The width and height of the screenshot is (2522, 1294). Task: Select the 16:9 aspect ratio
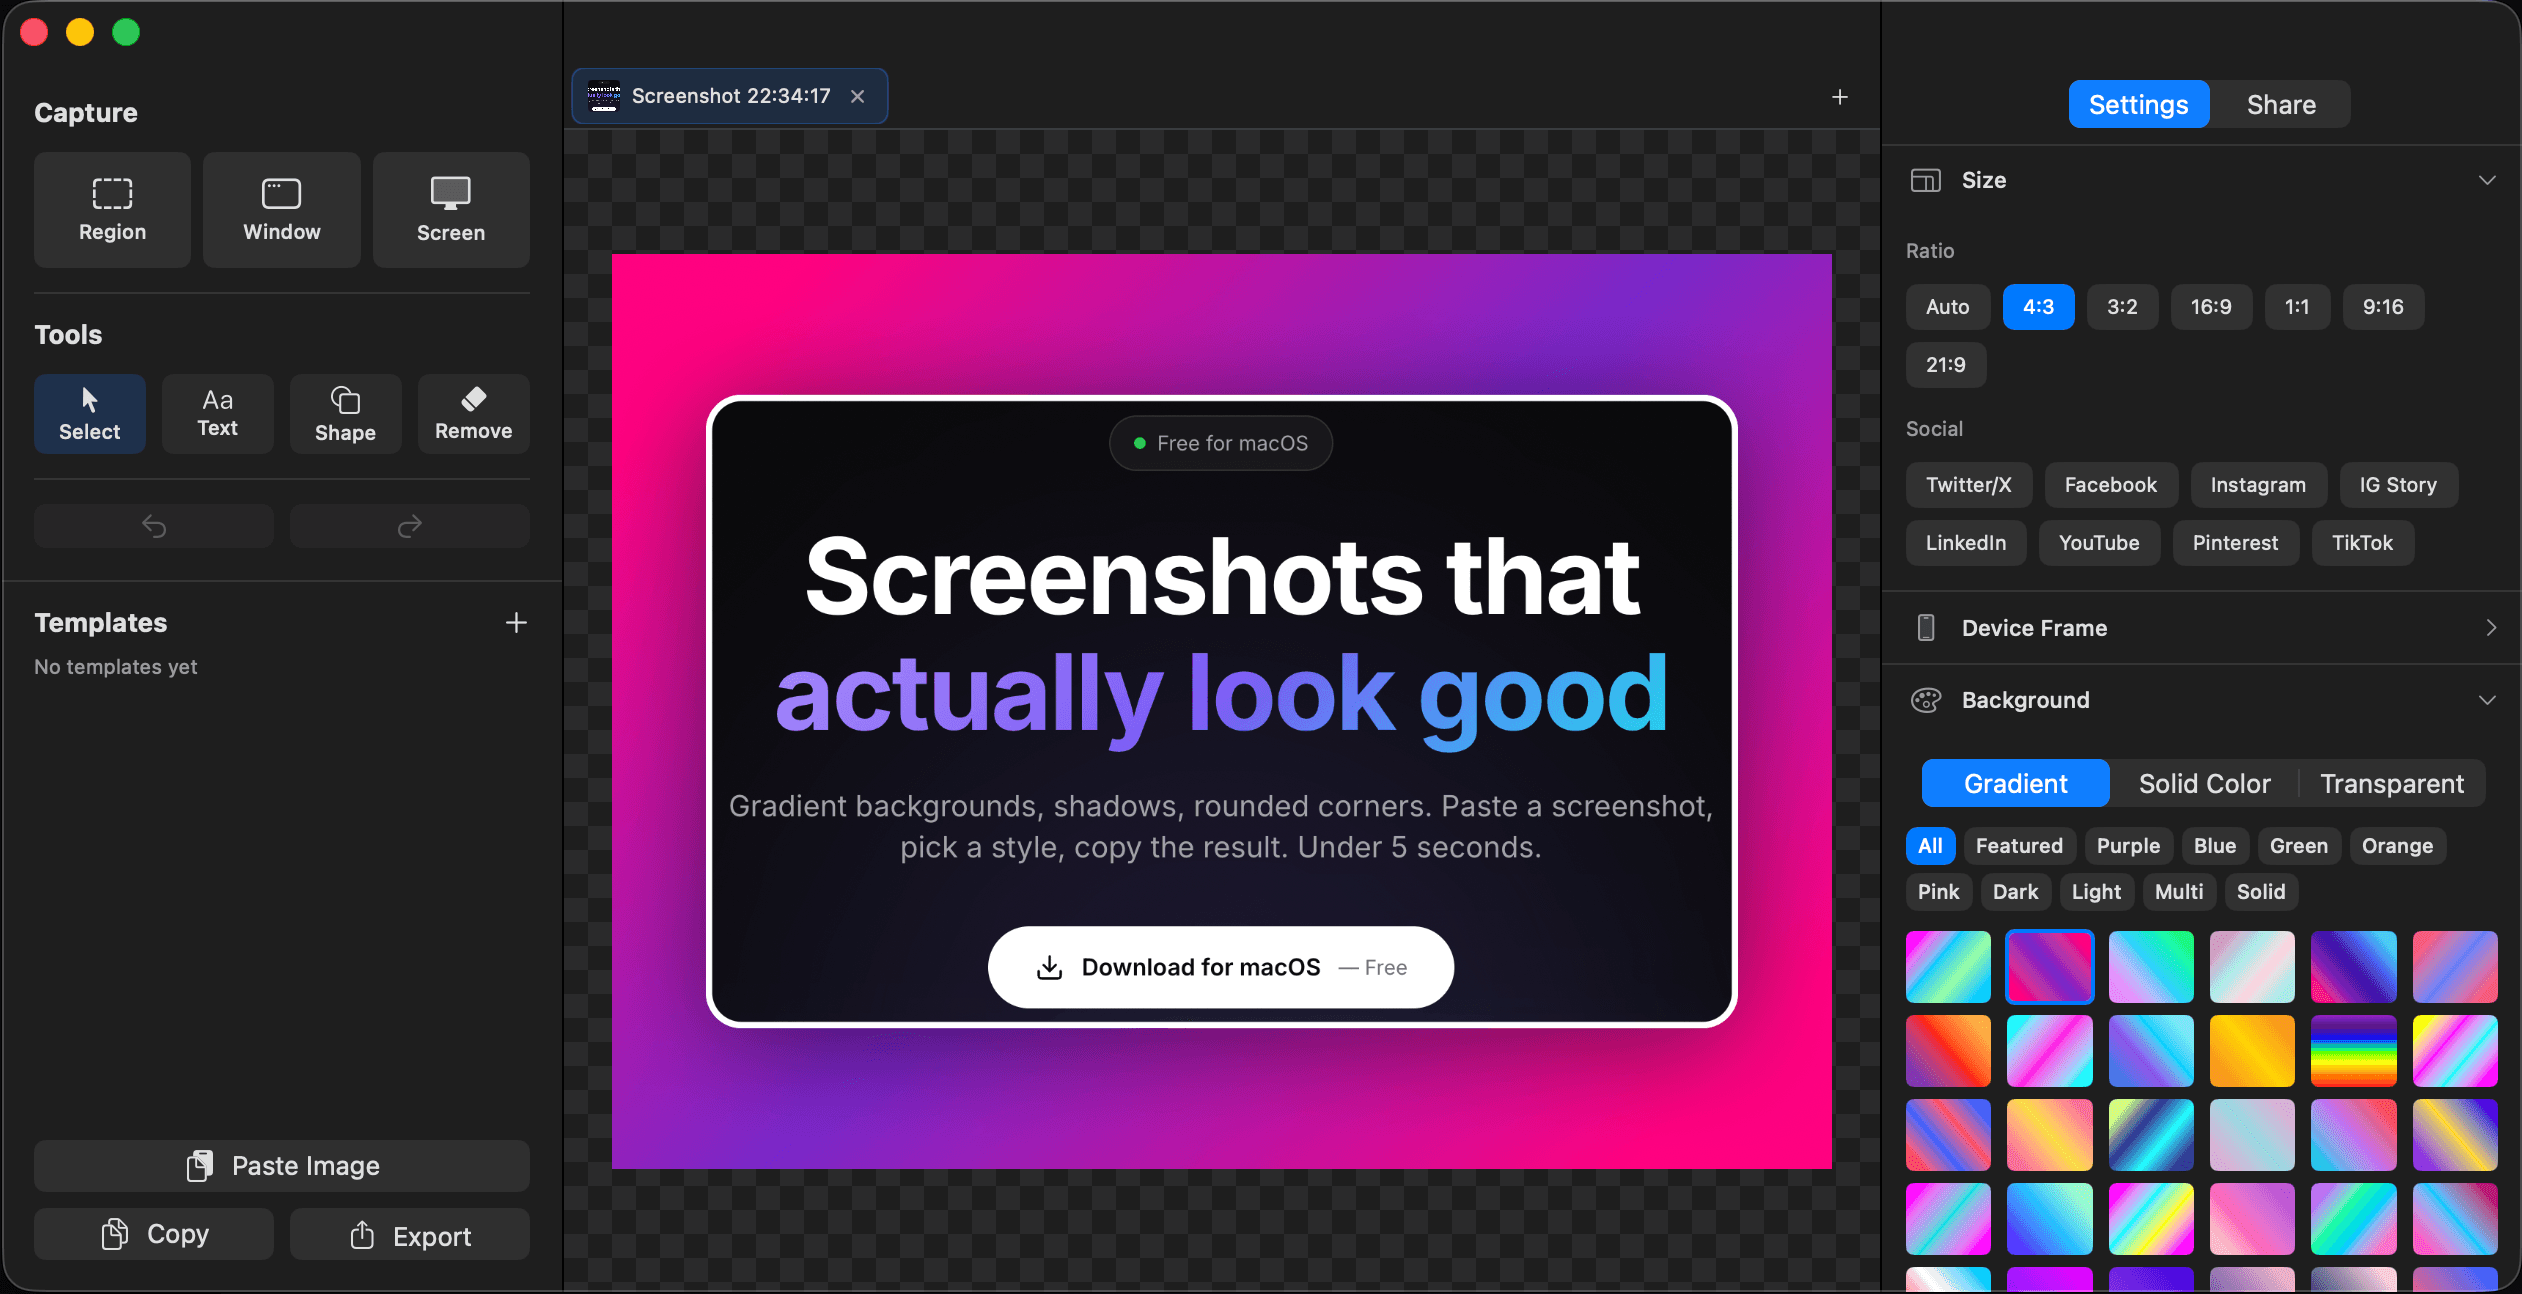point(2210,307)
